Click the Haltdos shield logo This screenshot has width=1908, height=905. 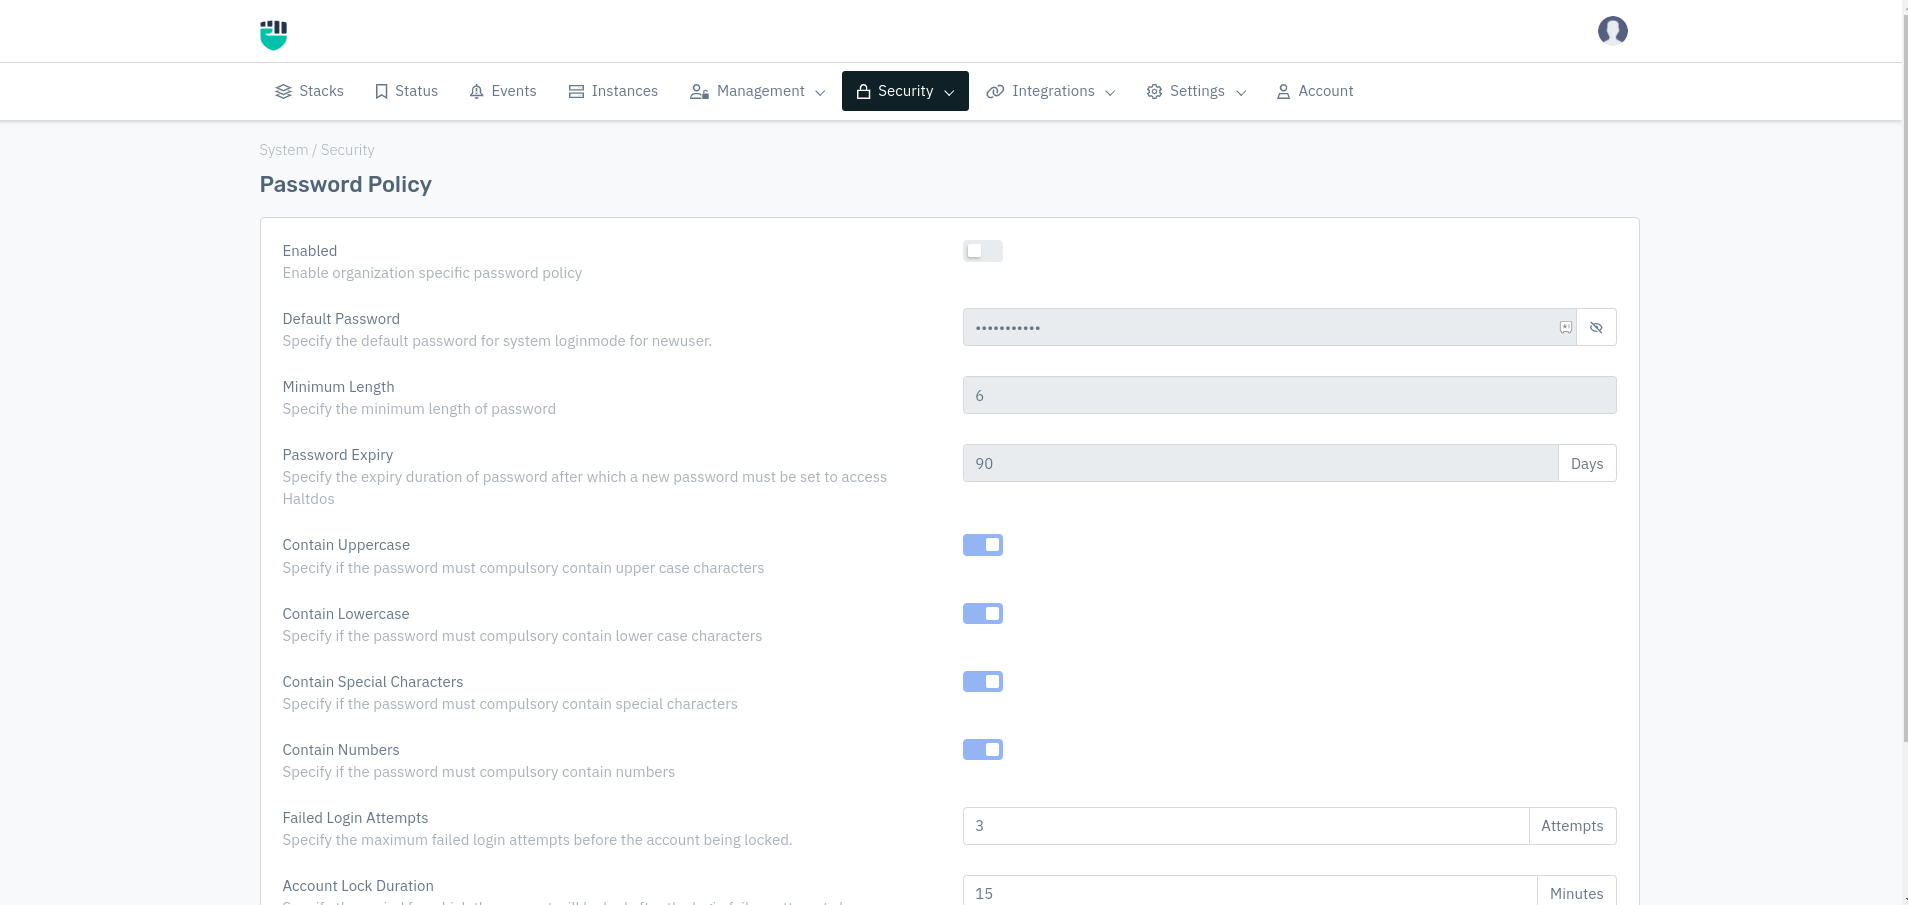(x=273, y=34)
